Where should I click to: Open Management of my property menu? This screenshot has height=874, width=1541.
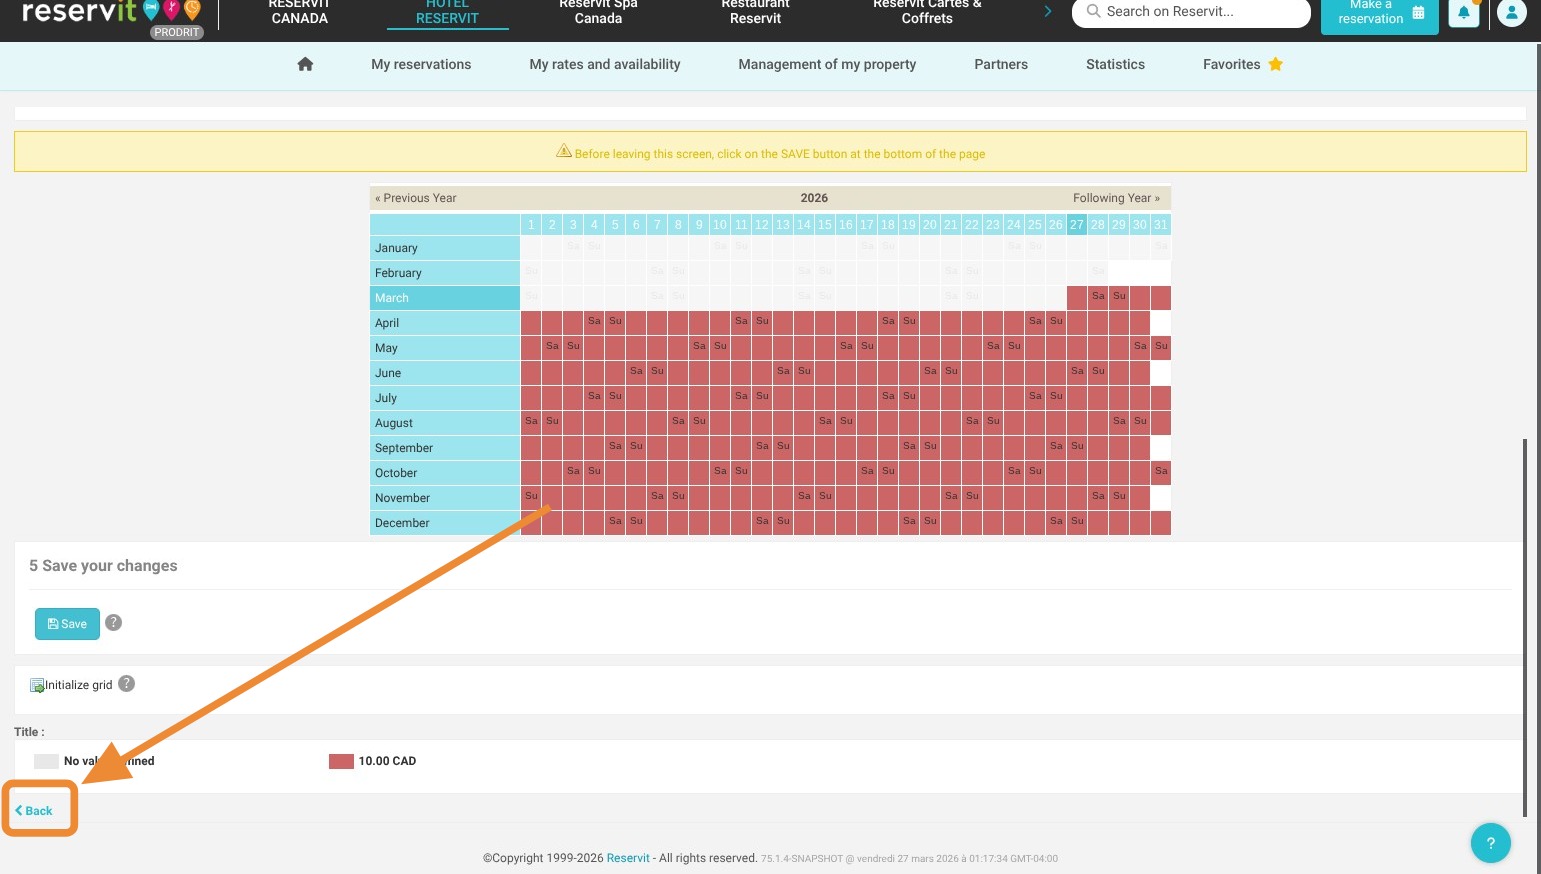[x=827, y=64]
